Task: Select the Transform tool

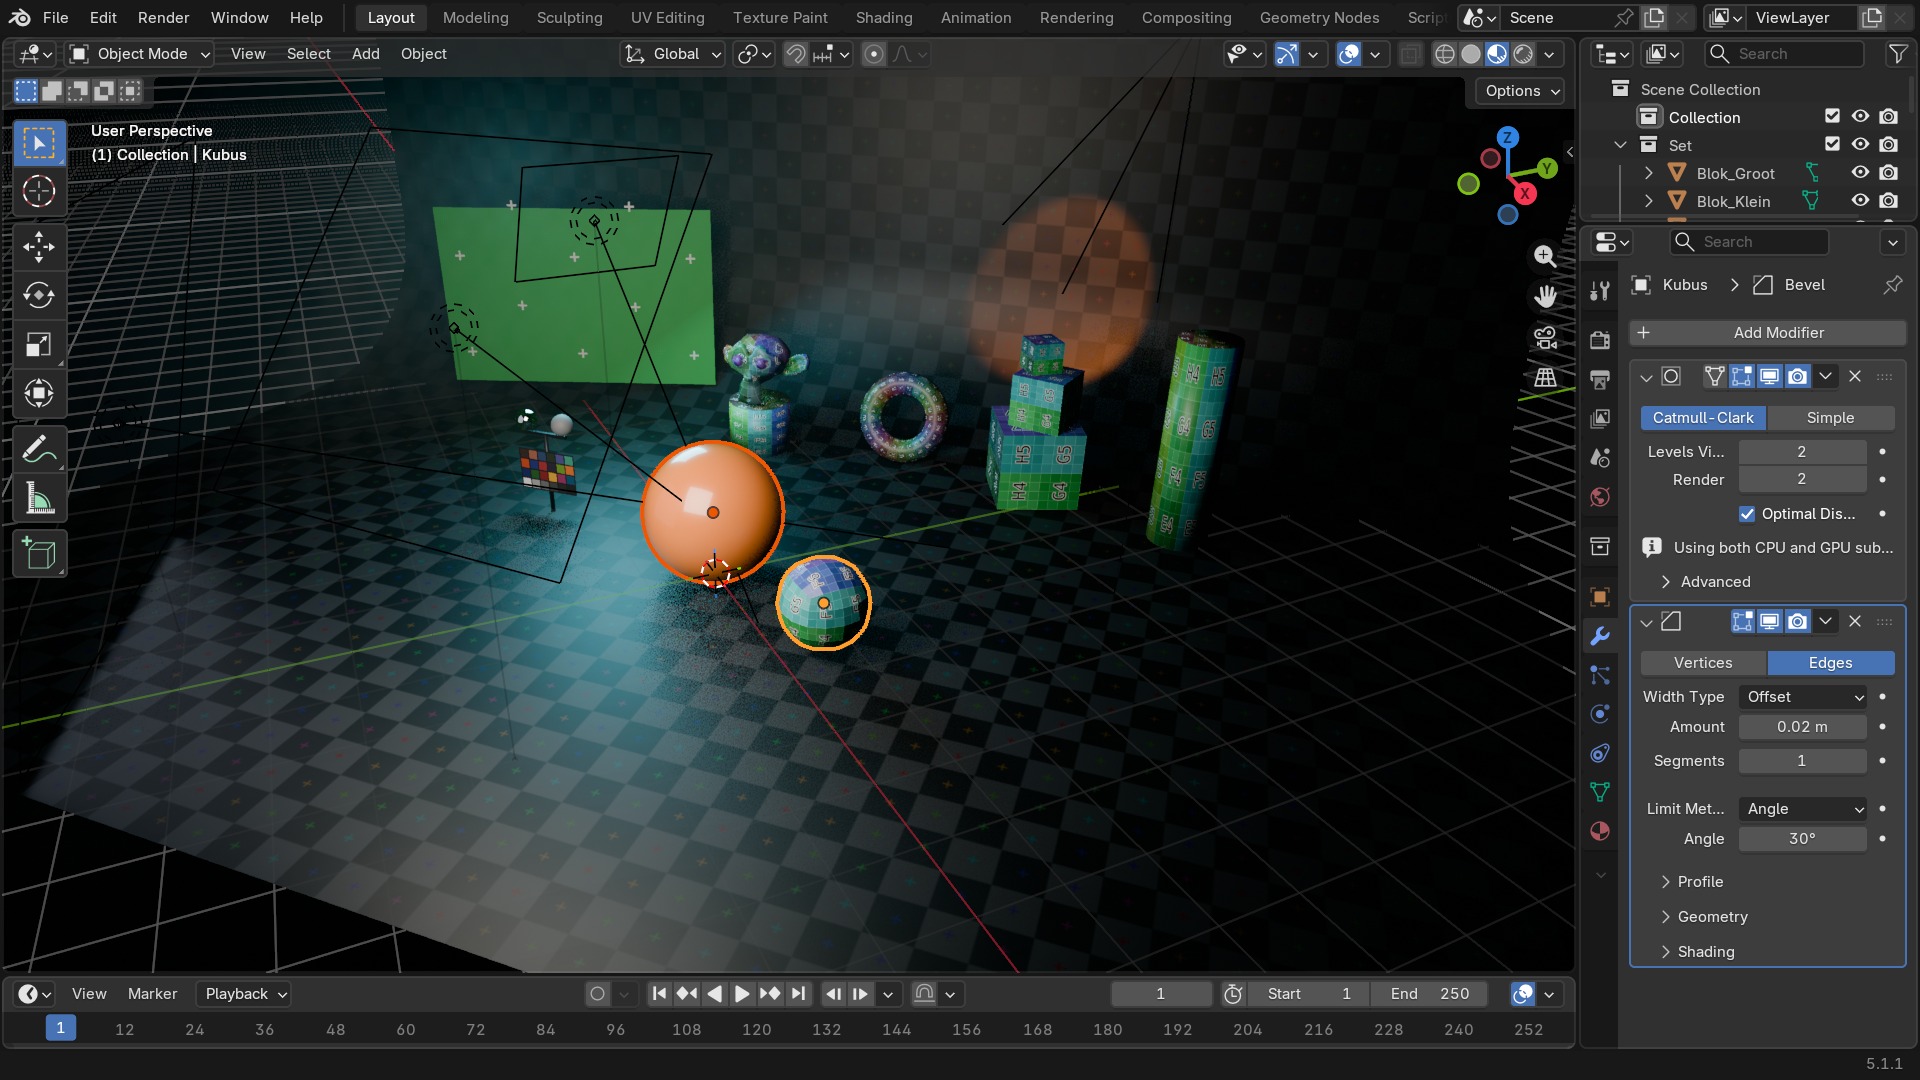Action: [x=39, y=393]
